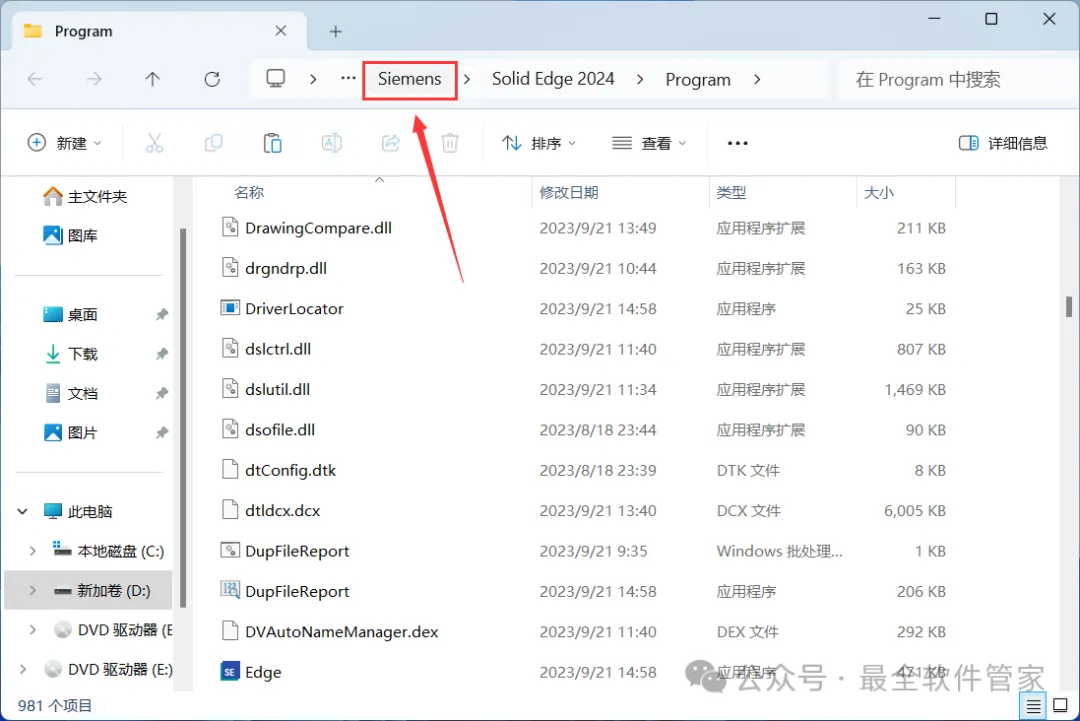Click the DupFileReport batch file icon
The width and height of the screenshot is (1080, 721).
click(230, 550)
